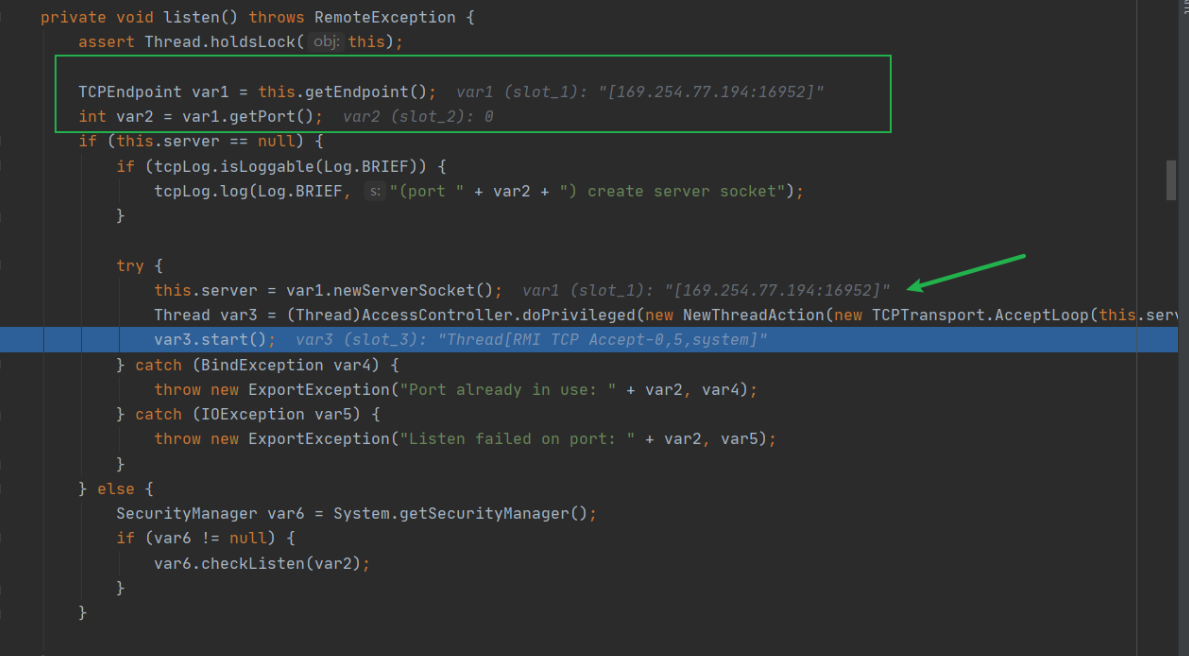Click the AccessController.doPrivileged call

pyautogui.click(x=499, y=315)
